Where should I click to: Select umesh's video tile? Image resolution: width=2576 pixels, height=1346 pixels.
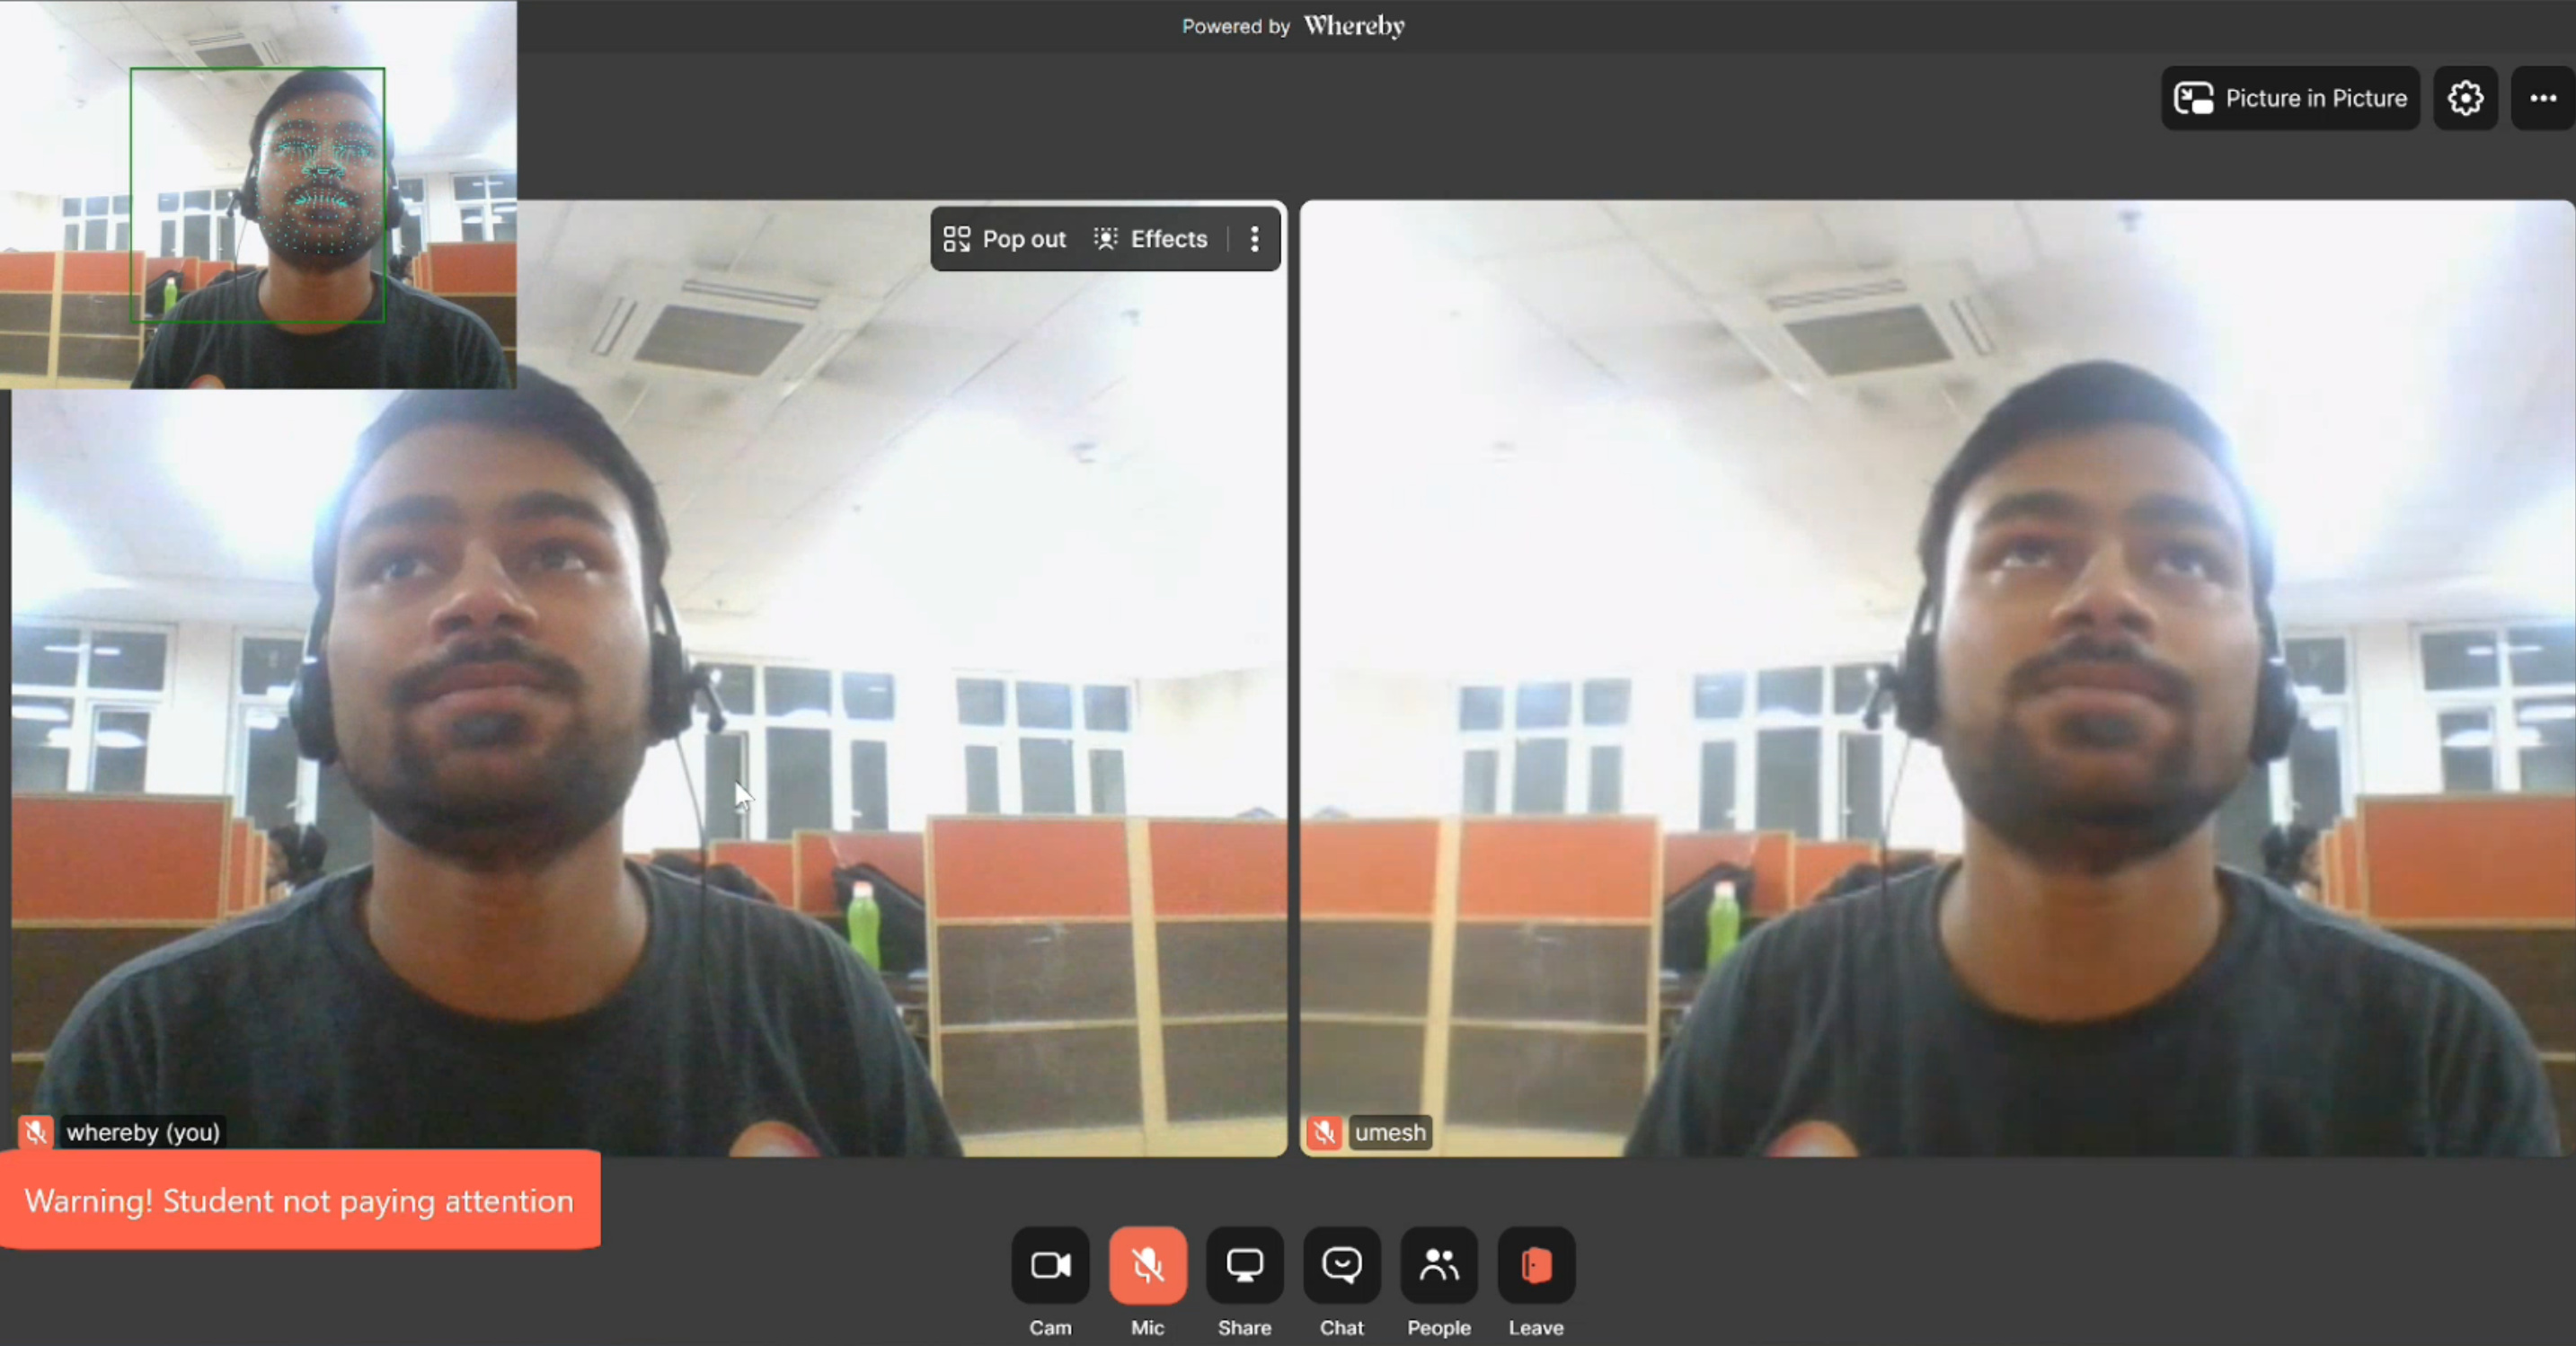pyautogui.click(x=1936, y=680)
